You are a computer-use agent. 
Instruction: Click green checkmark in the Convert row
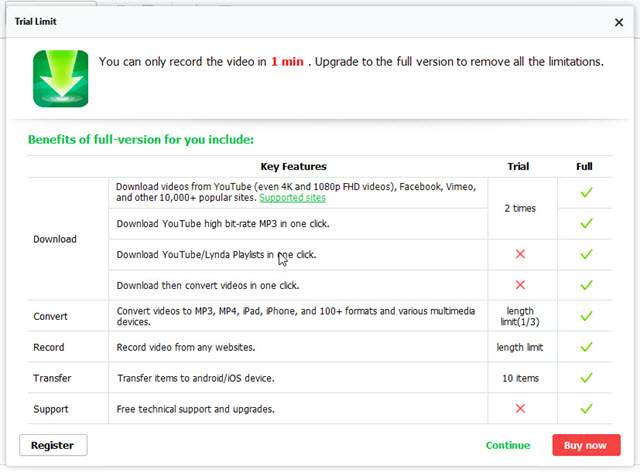(586, 316)
